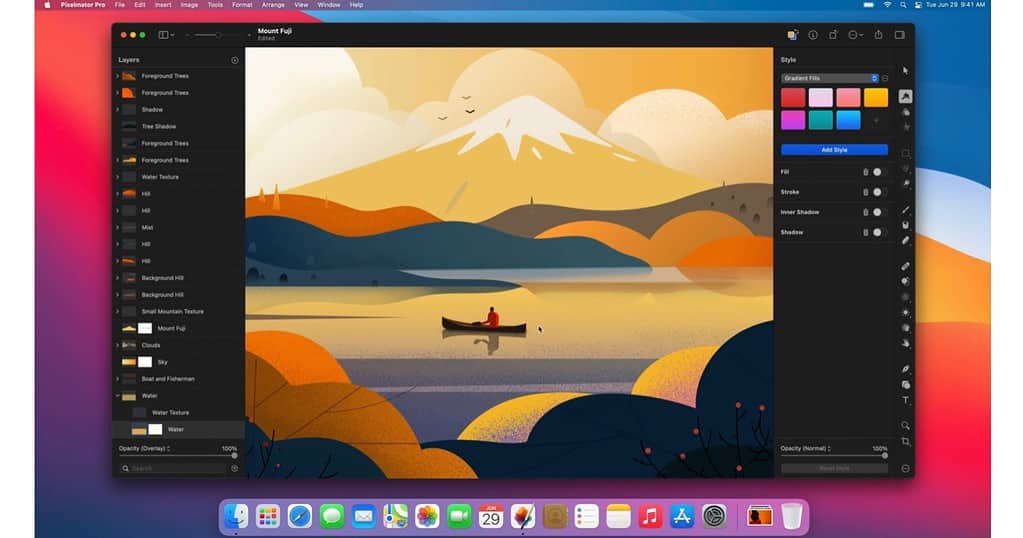Select the Arrange arrow tool
Viewport: 1023px width, 538px height.
pyautogui.click(x=905, y=71)
